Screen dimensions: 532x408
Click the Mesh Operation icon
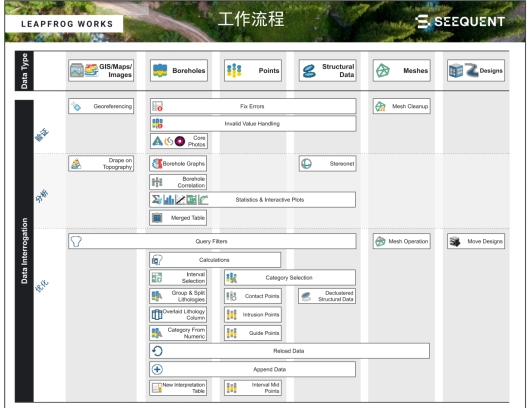[380, 241]
